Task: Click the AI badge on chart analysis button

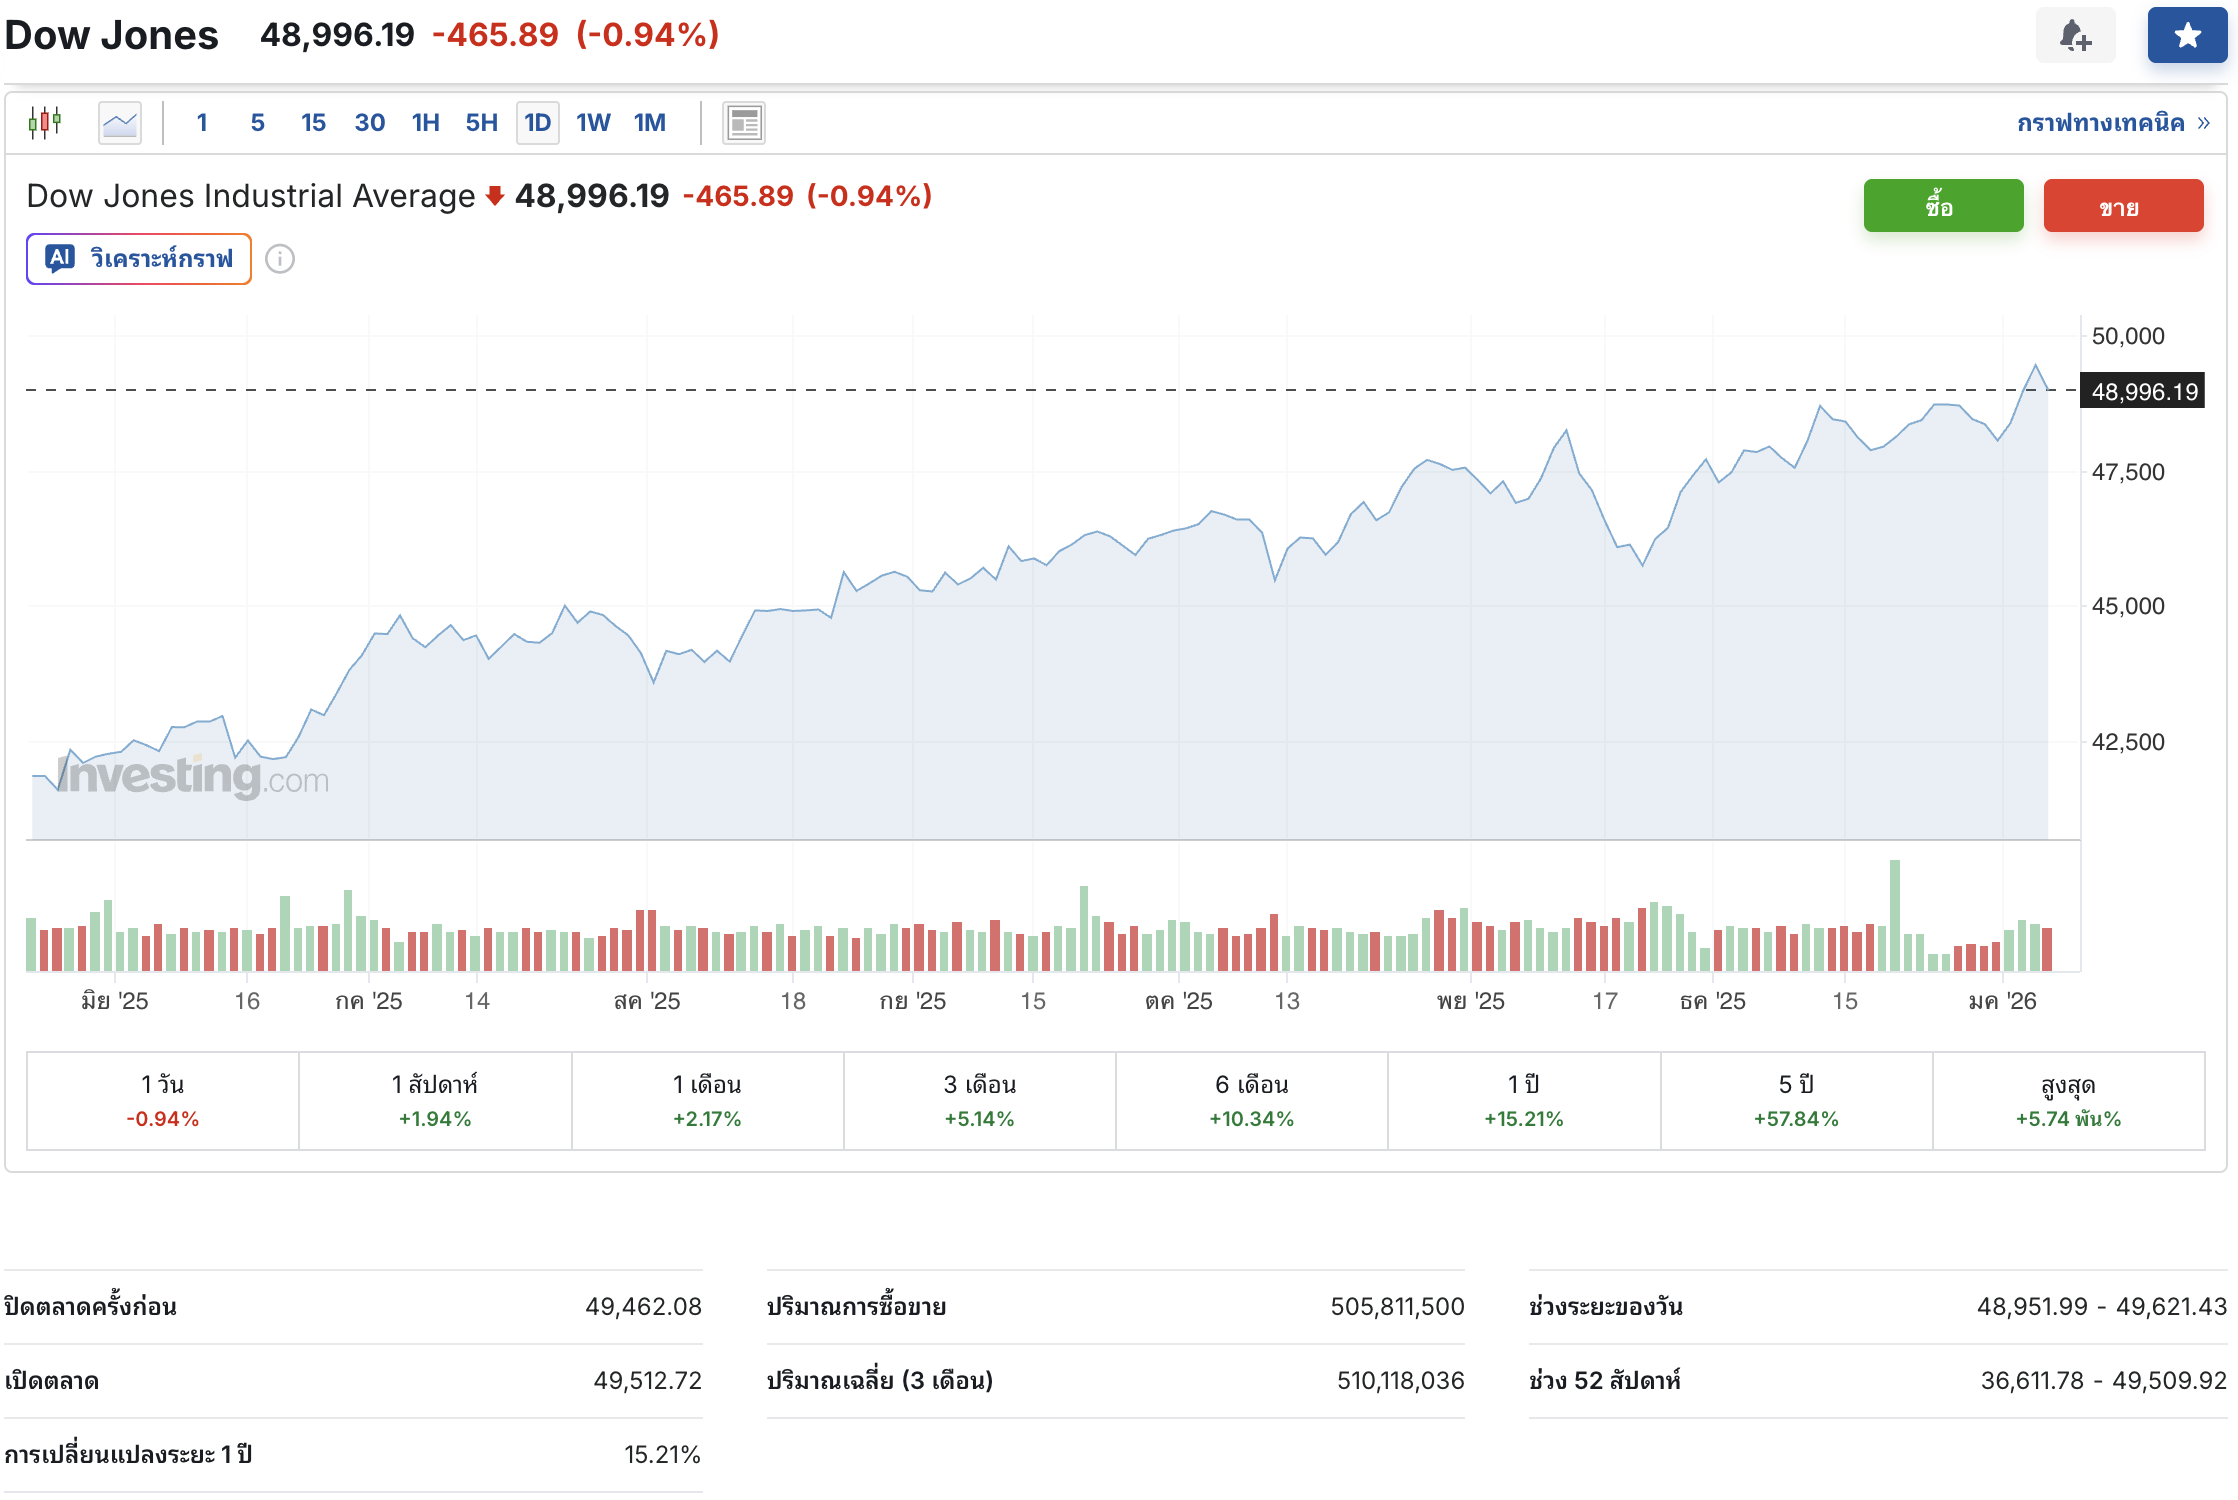Action: click(60, 258)
